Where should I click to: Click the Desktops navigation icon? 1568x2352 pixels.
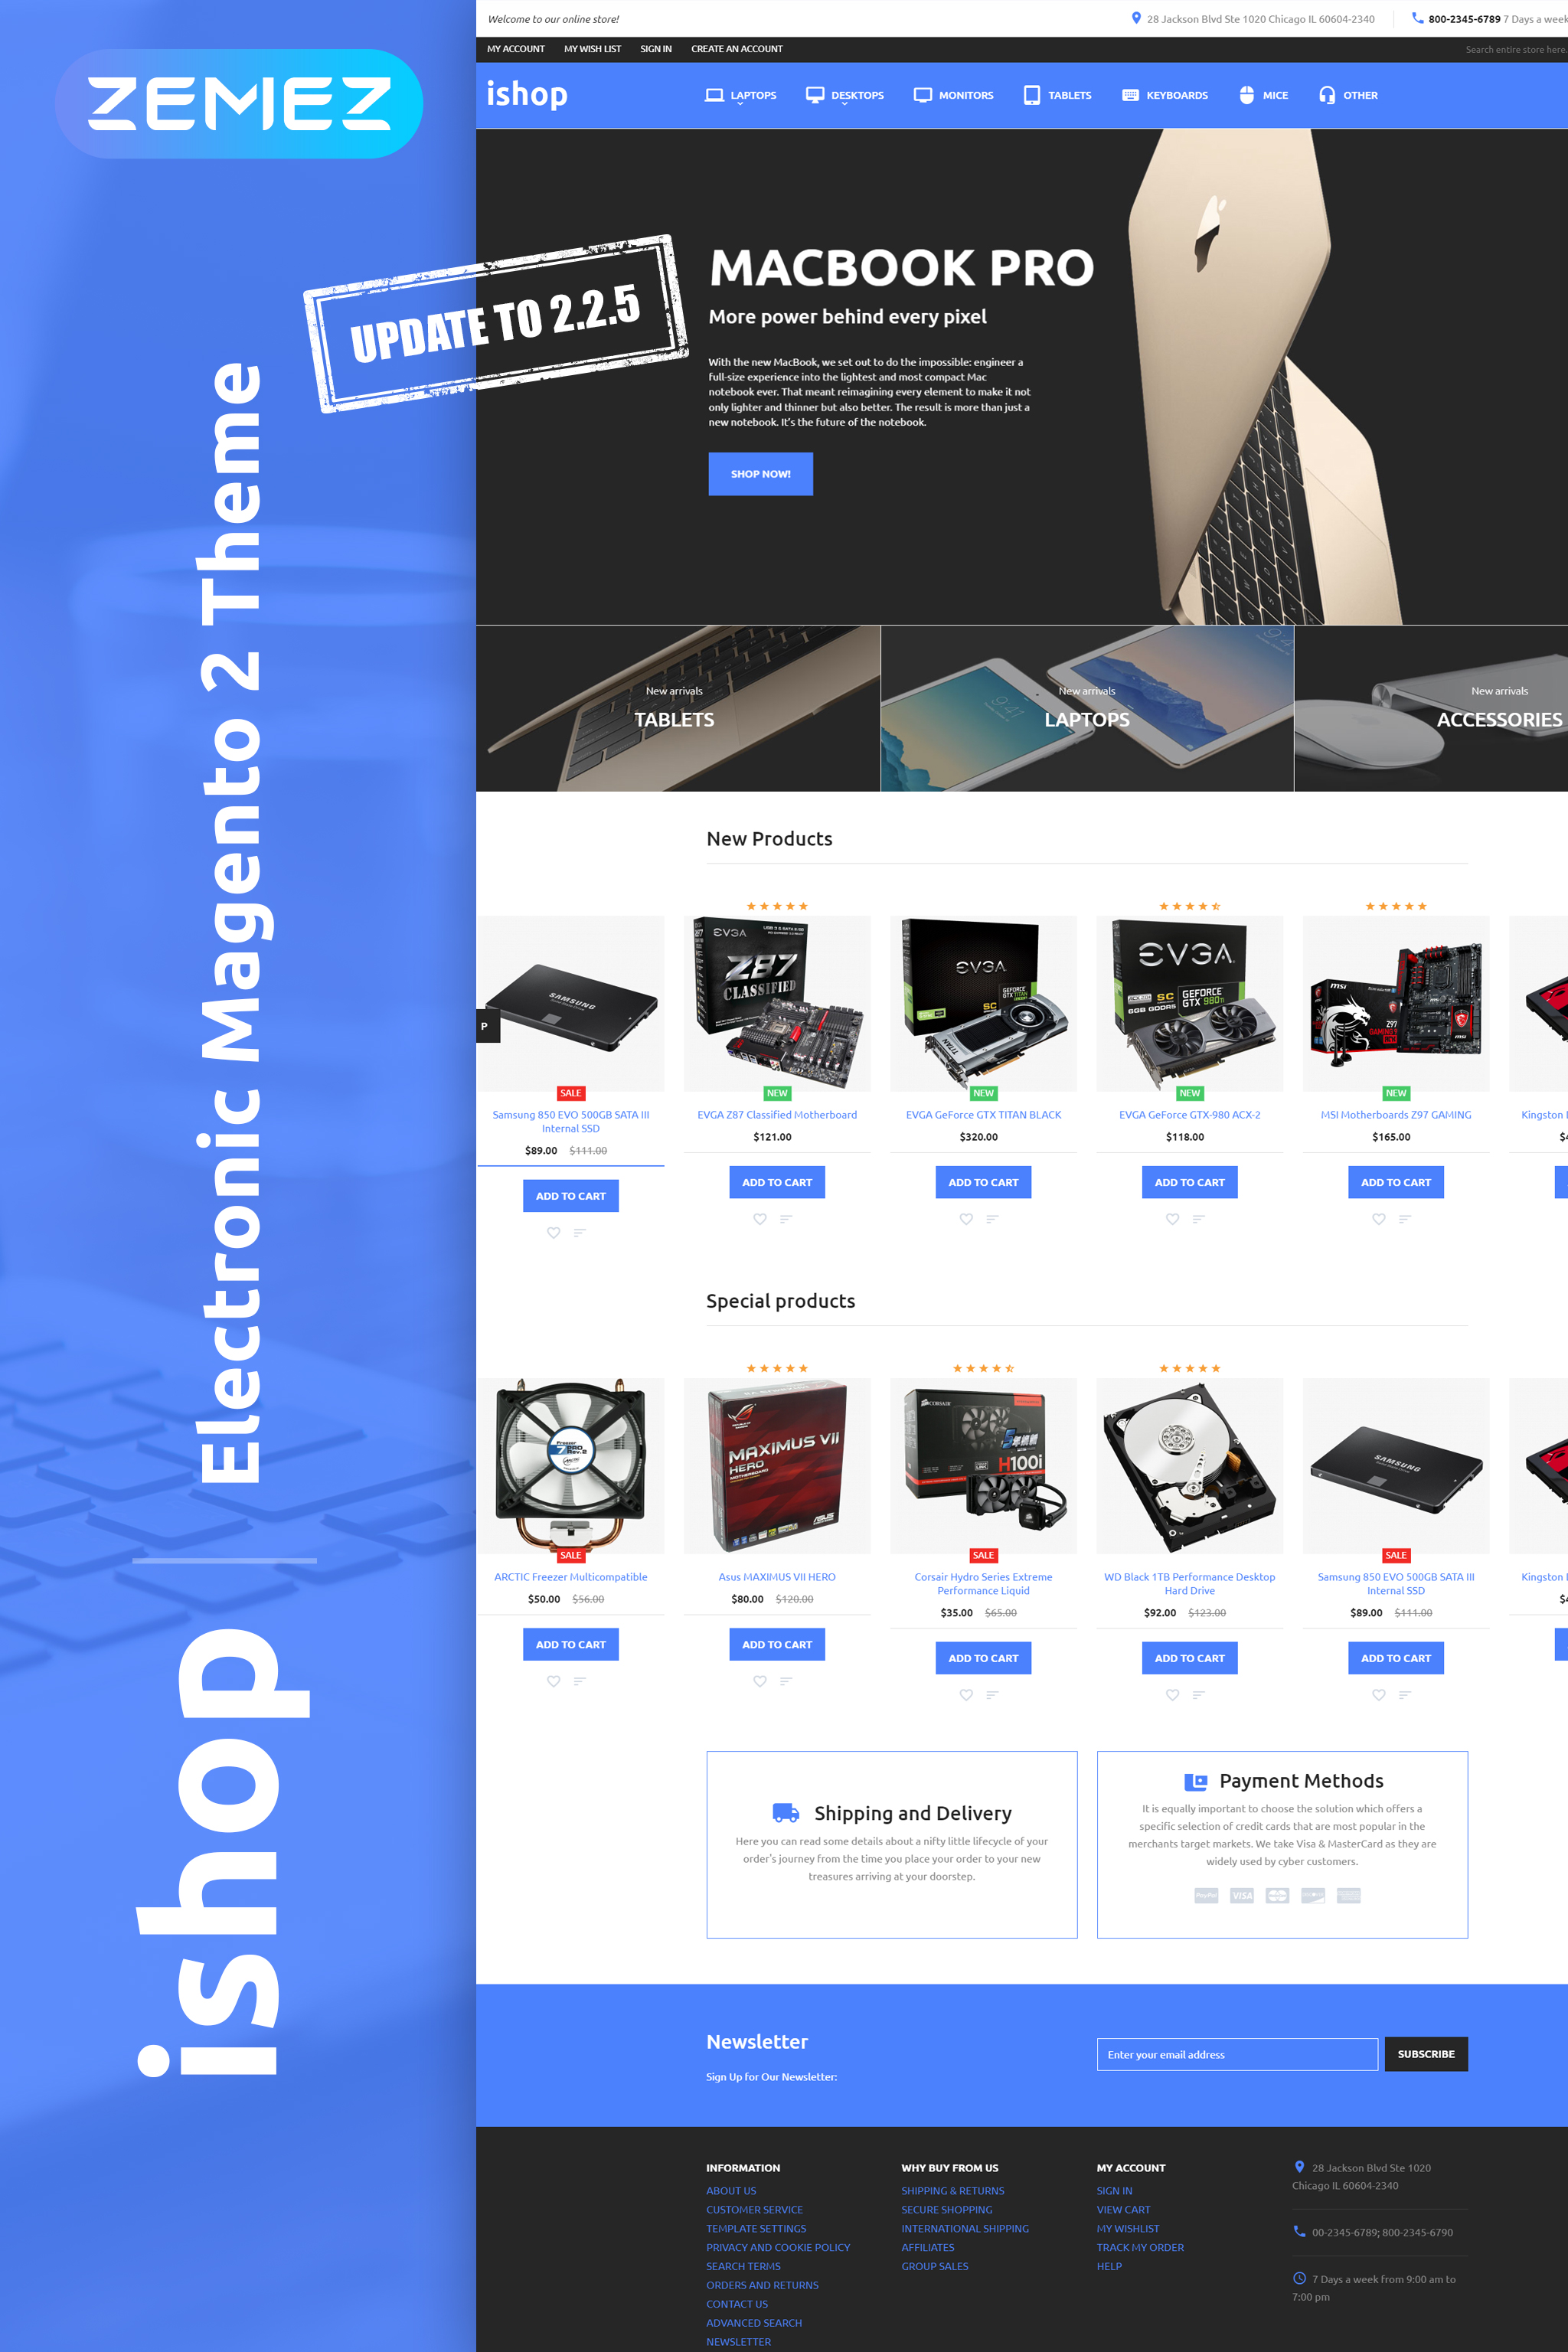pyautogui.click(x=821, y=94)
